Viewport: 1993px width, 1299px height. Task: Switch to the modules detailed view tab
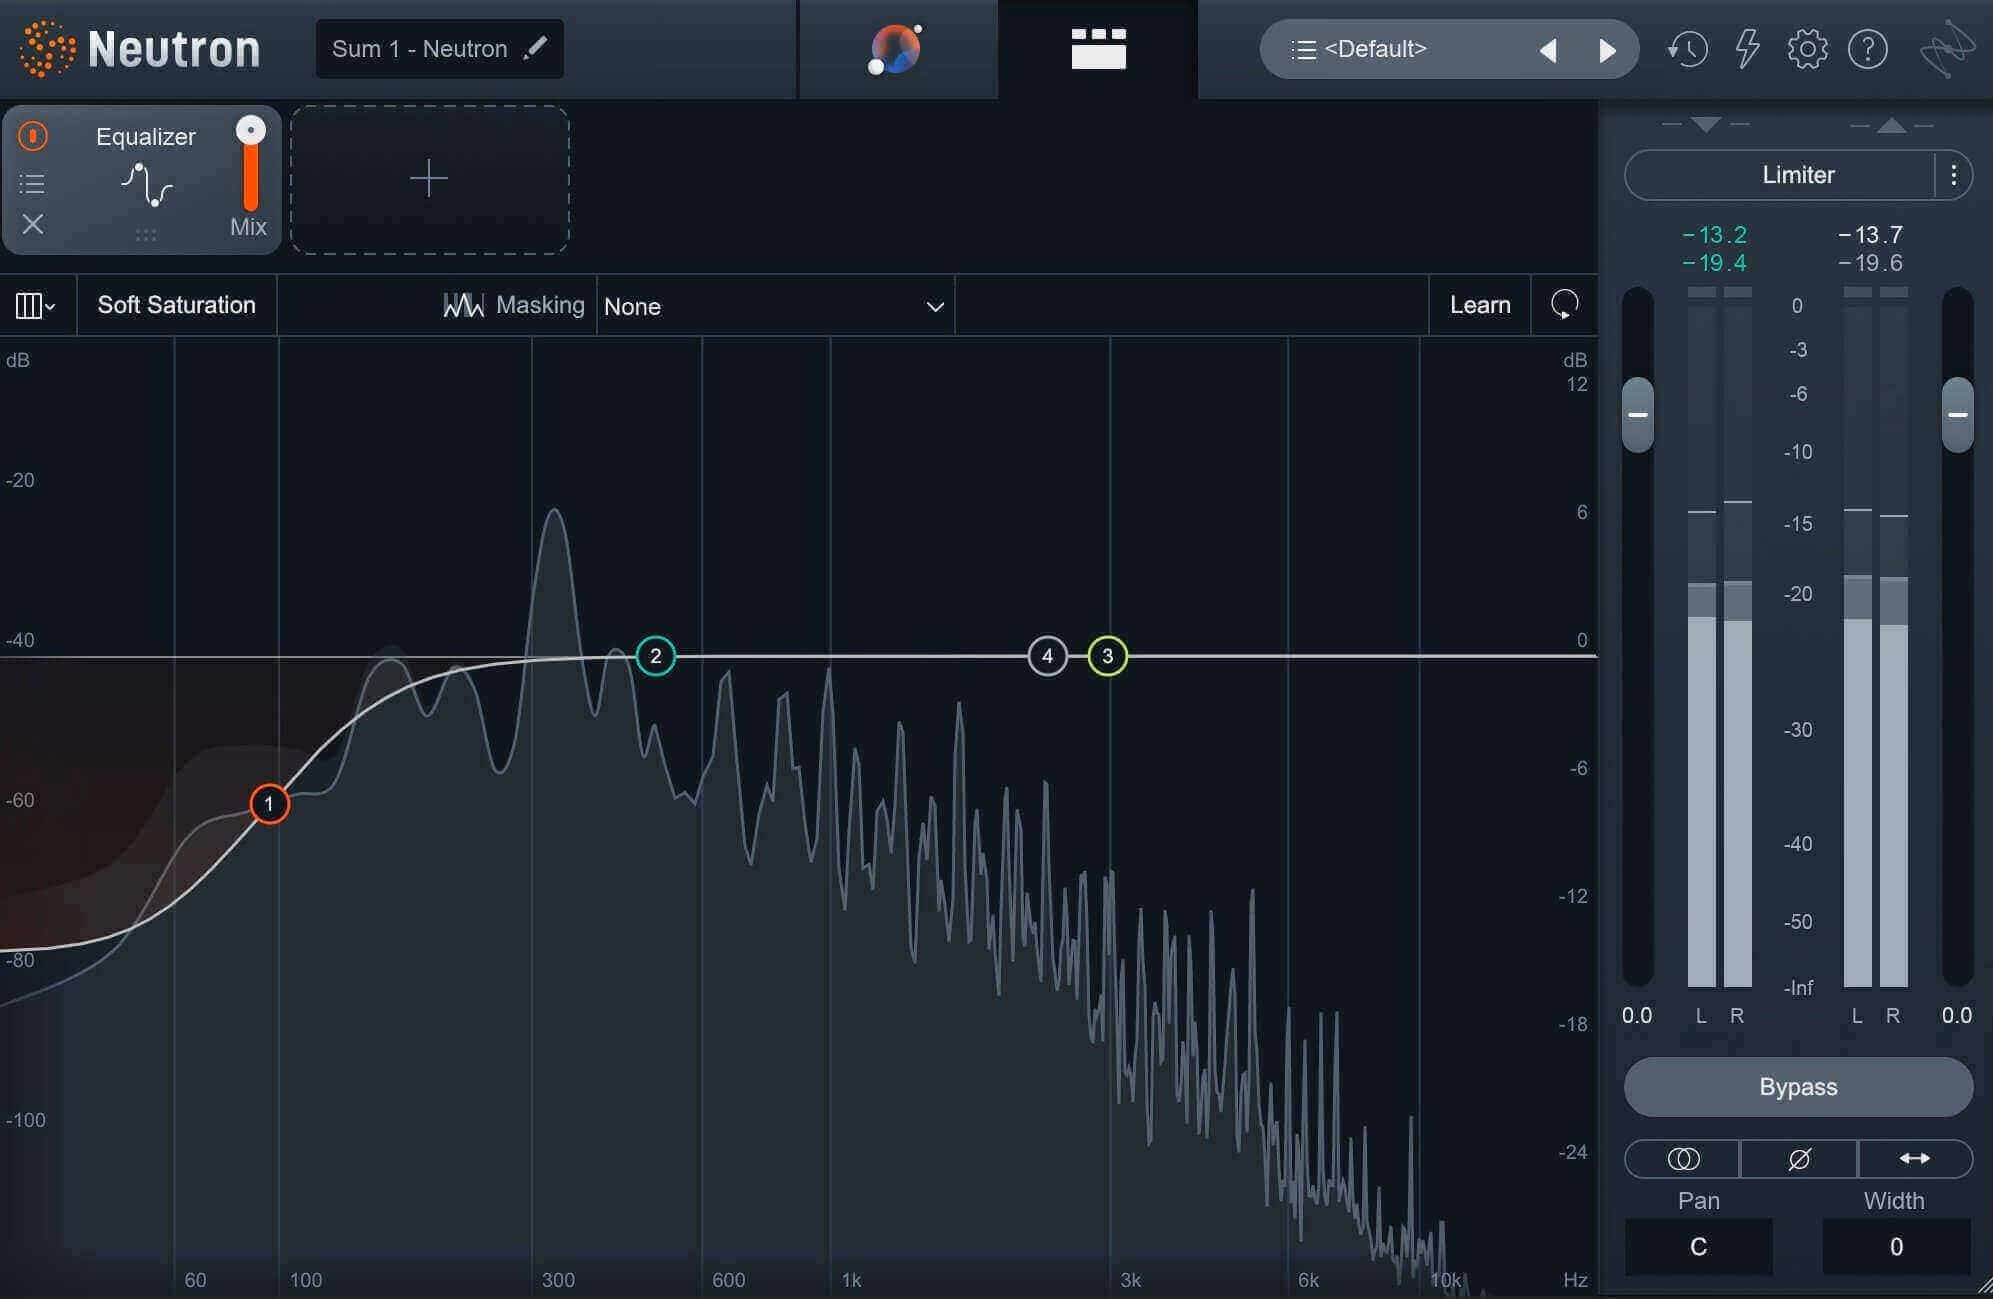tap(1098, 49)
